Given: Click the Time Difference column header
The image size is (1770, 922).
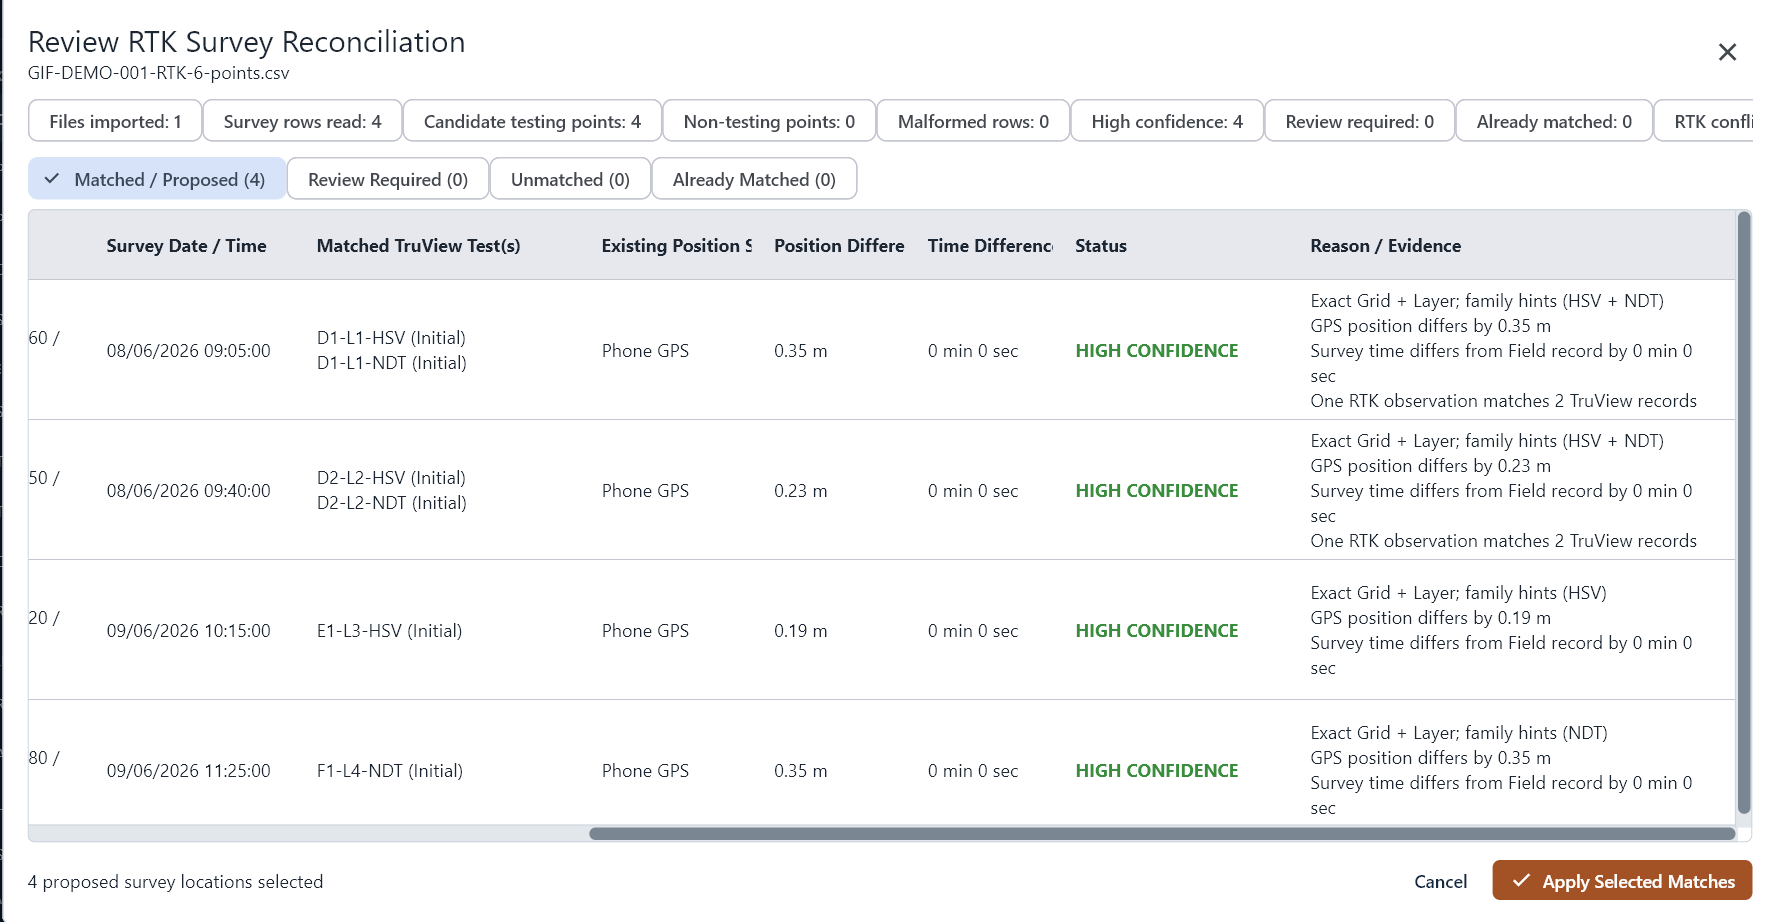Looking at the screenshot, I should click(x=990, y=245).
